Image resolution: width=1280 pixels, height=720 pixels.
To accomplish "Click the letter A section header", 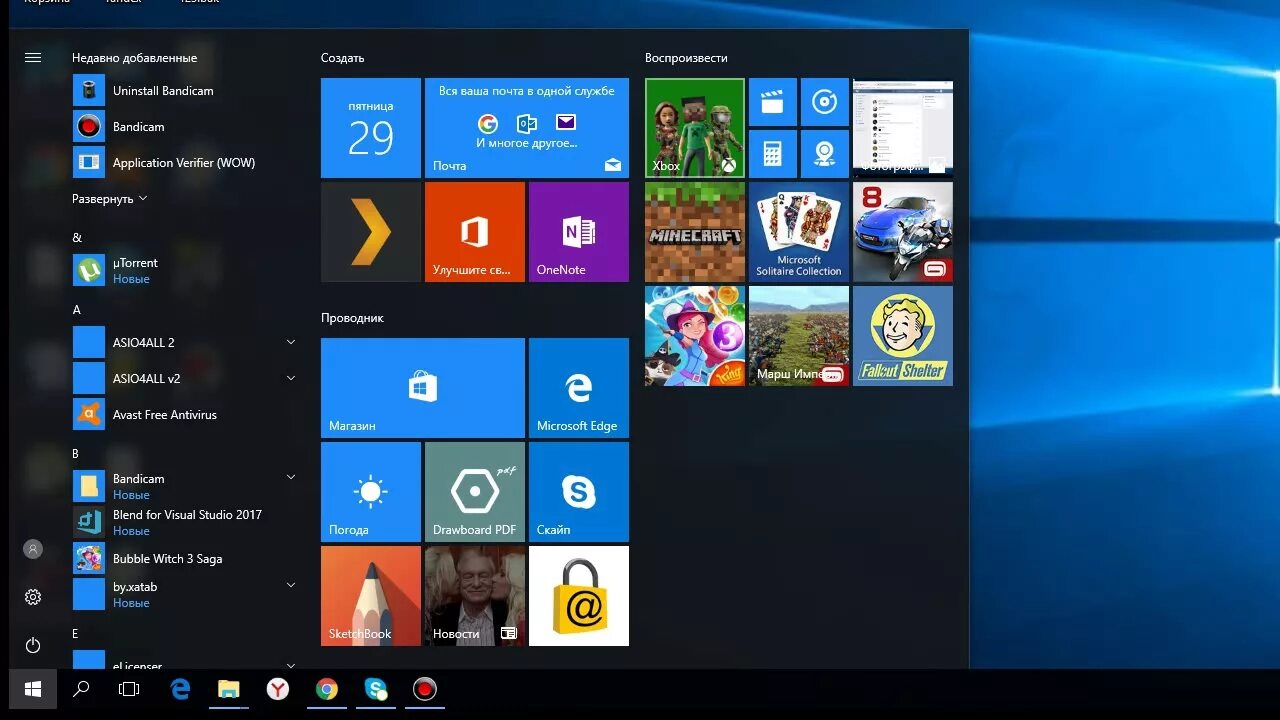I will (76, 310).
